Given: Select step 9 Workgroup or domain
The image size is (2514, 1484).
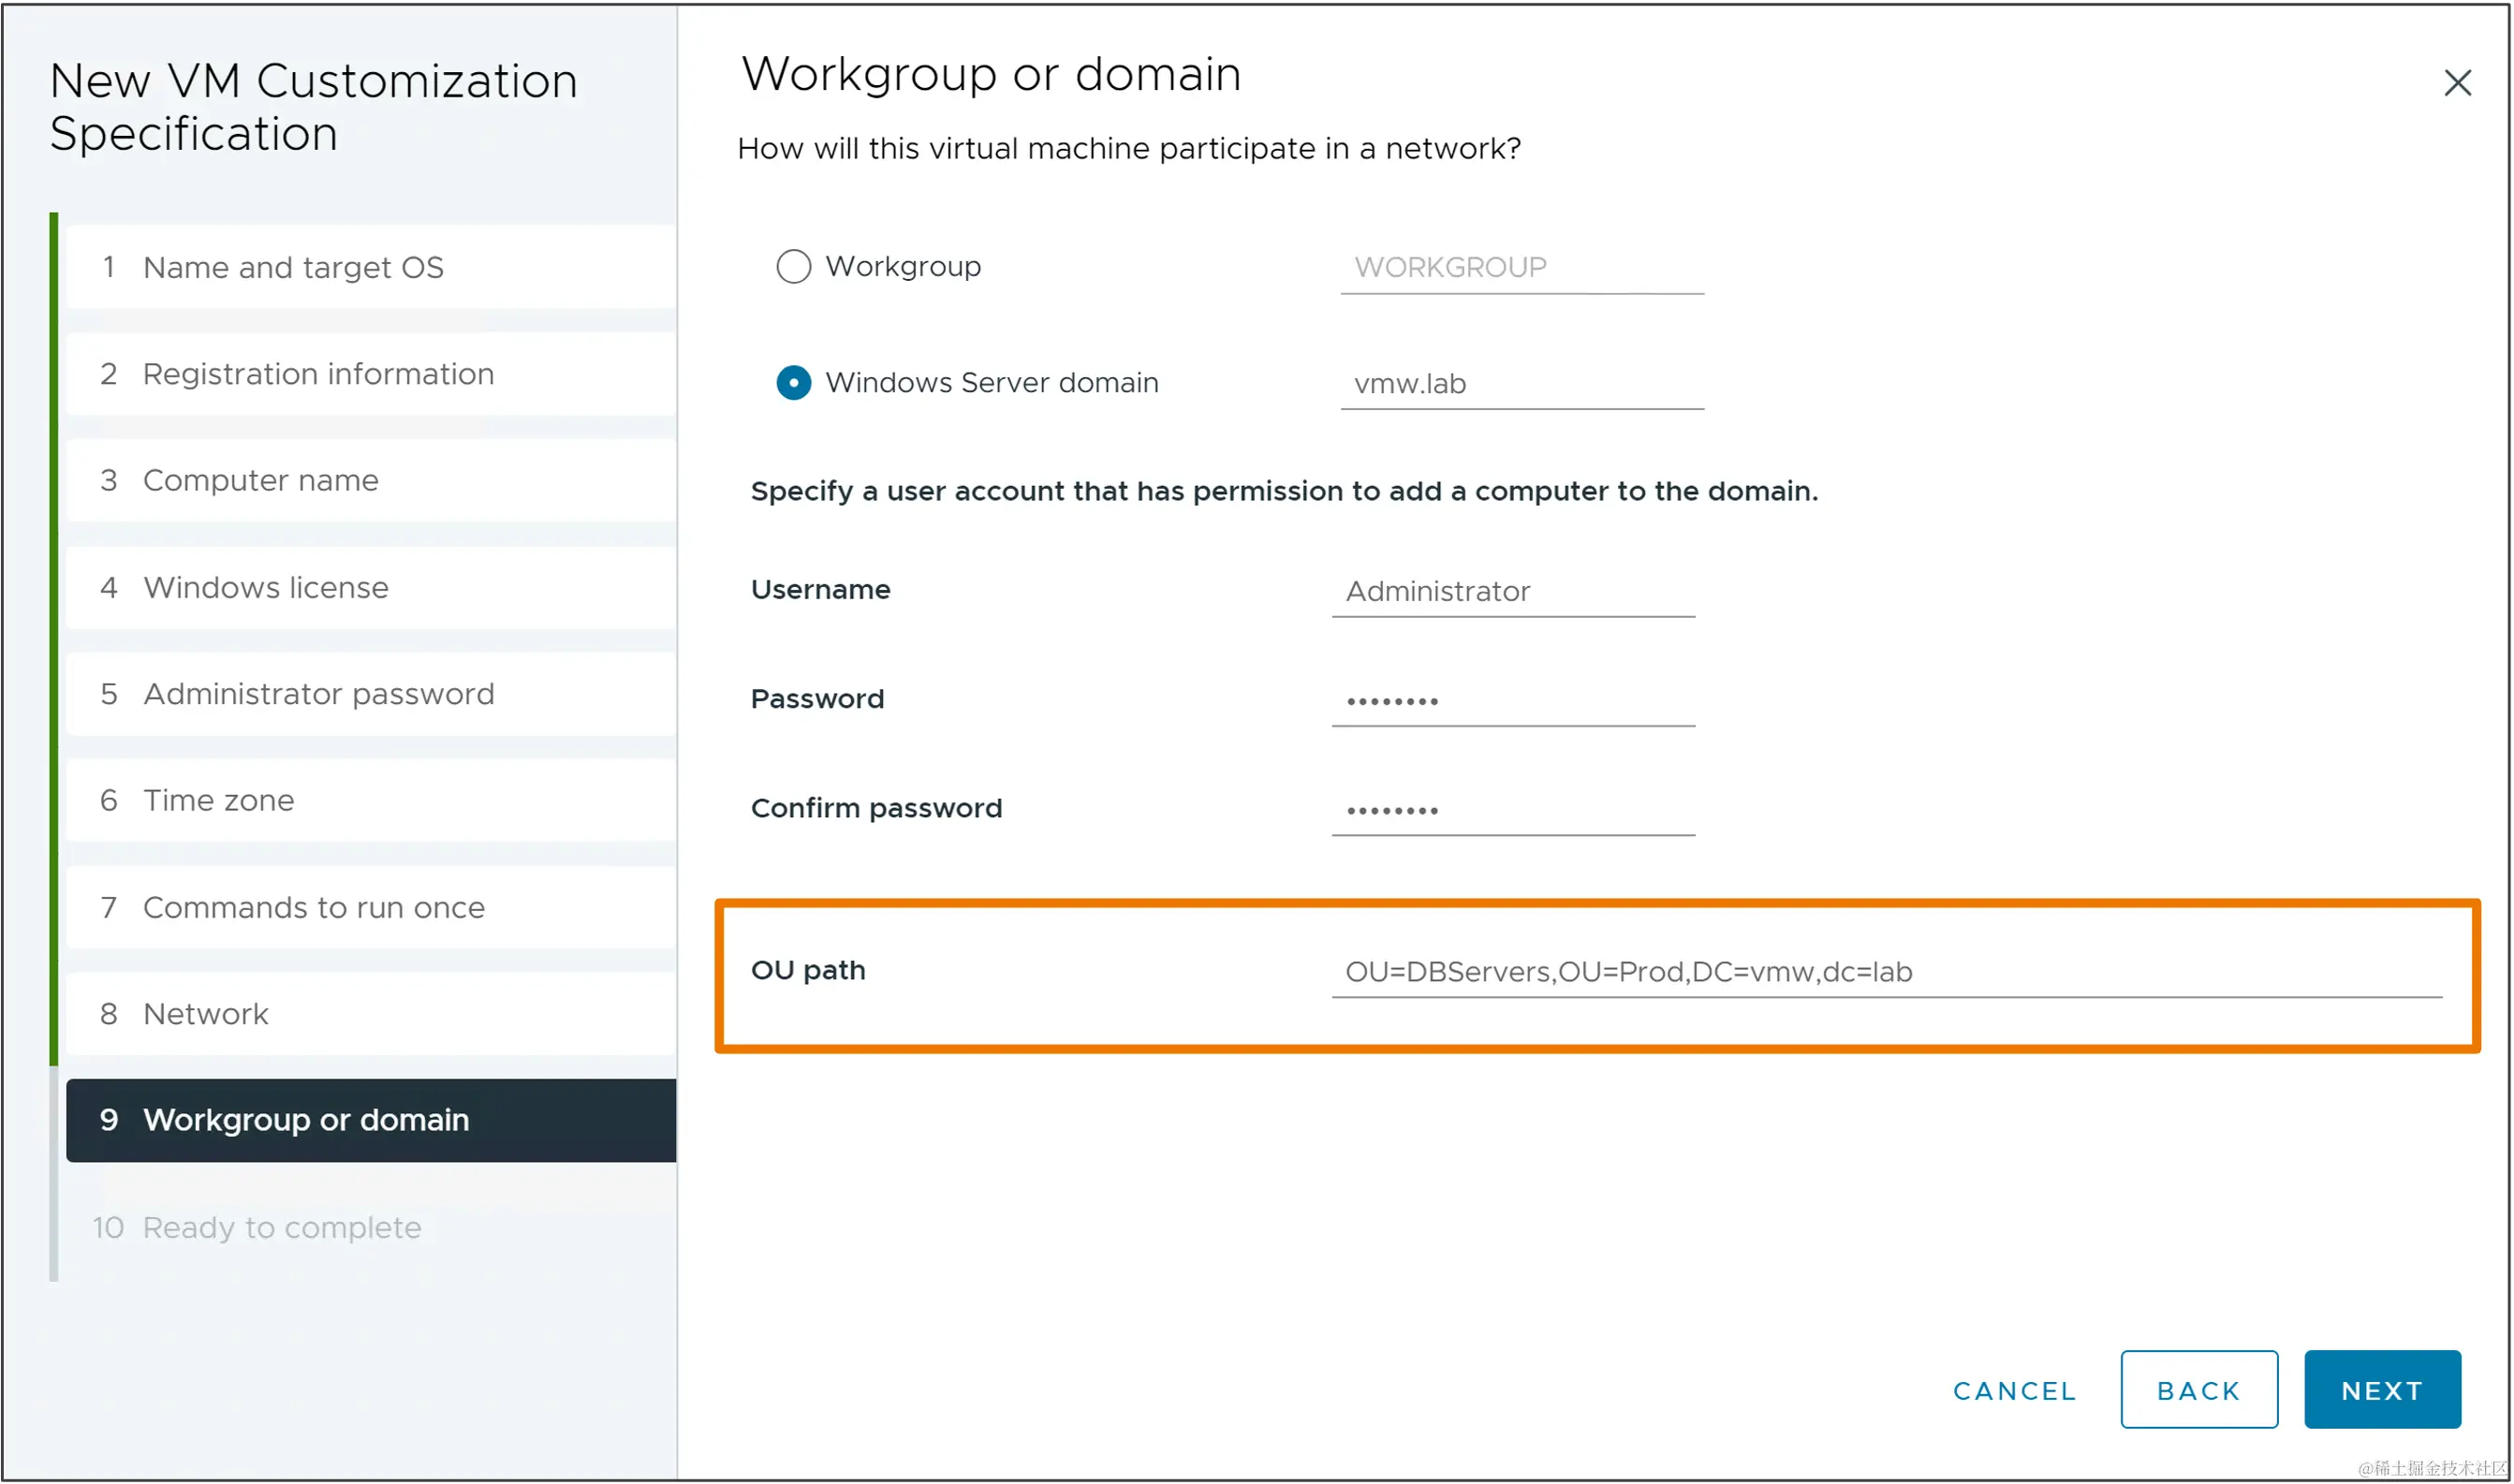Looking at the screenshot, I should point(305,1120).
